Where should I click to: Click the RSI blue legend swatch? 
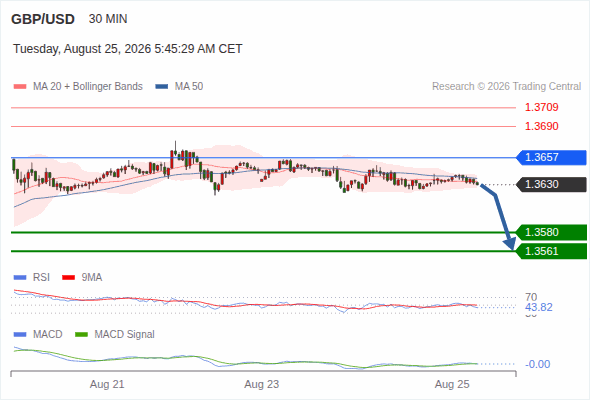click(x=20, y=278)
